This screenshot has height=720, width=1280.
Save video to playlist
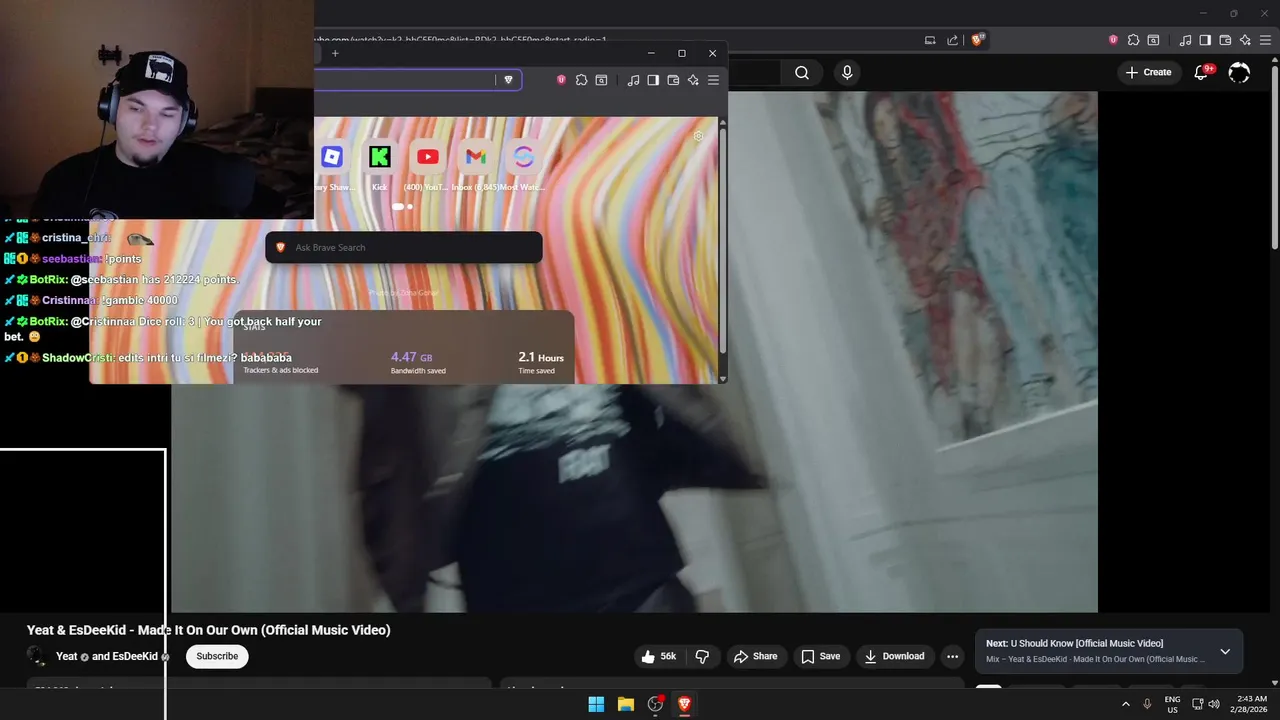820,656
